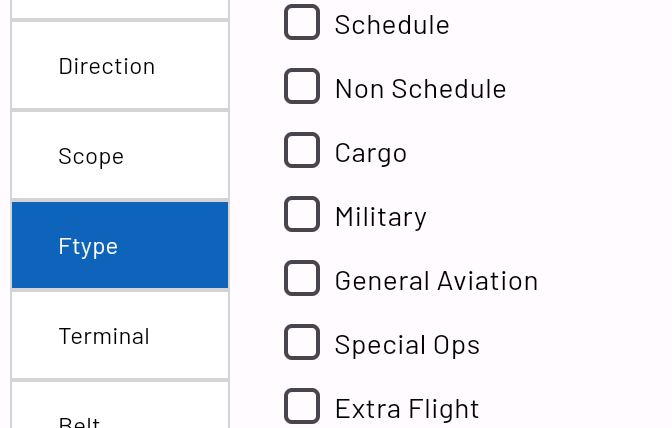Pick the 'Extra Flight' option label
The height and width of the screenshot is (428, 672).
pyautogui.click(x=407, y=407)
